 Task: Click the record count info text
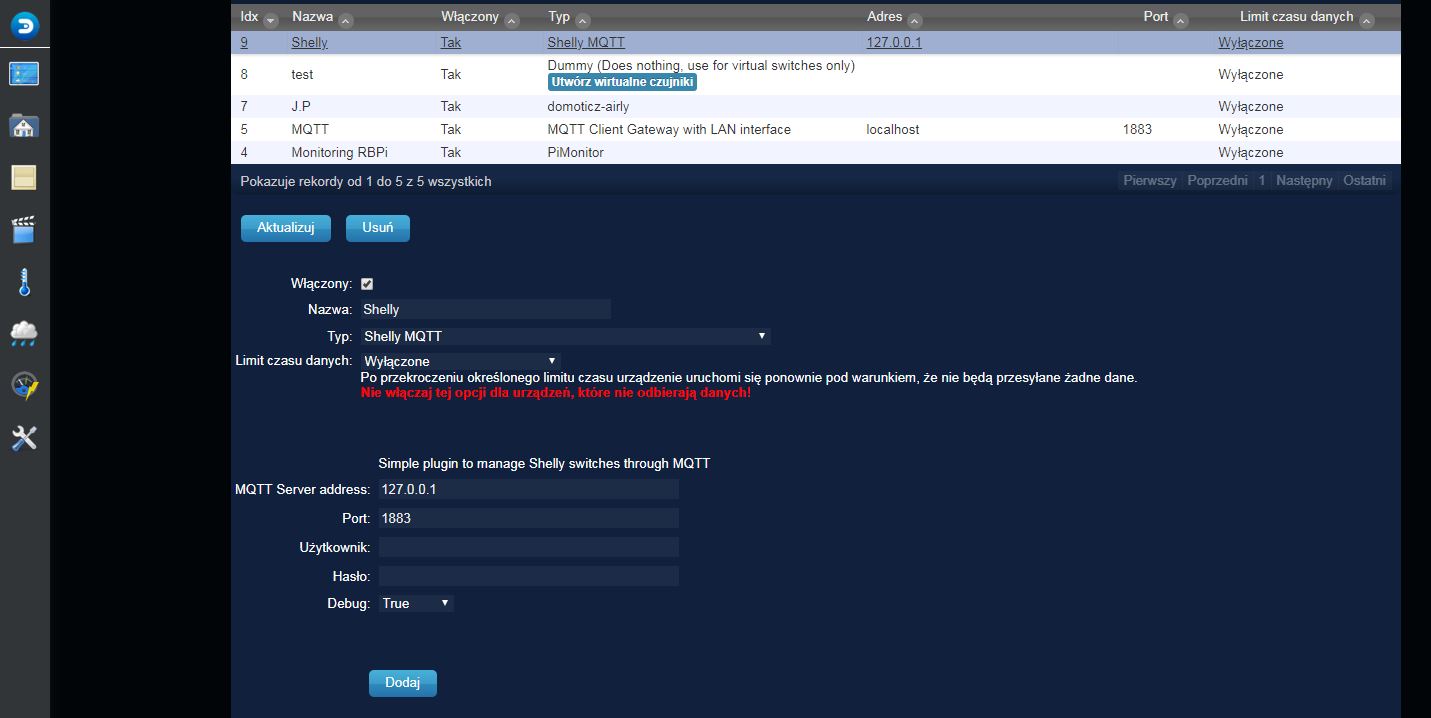[x=366, y=181]
